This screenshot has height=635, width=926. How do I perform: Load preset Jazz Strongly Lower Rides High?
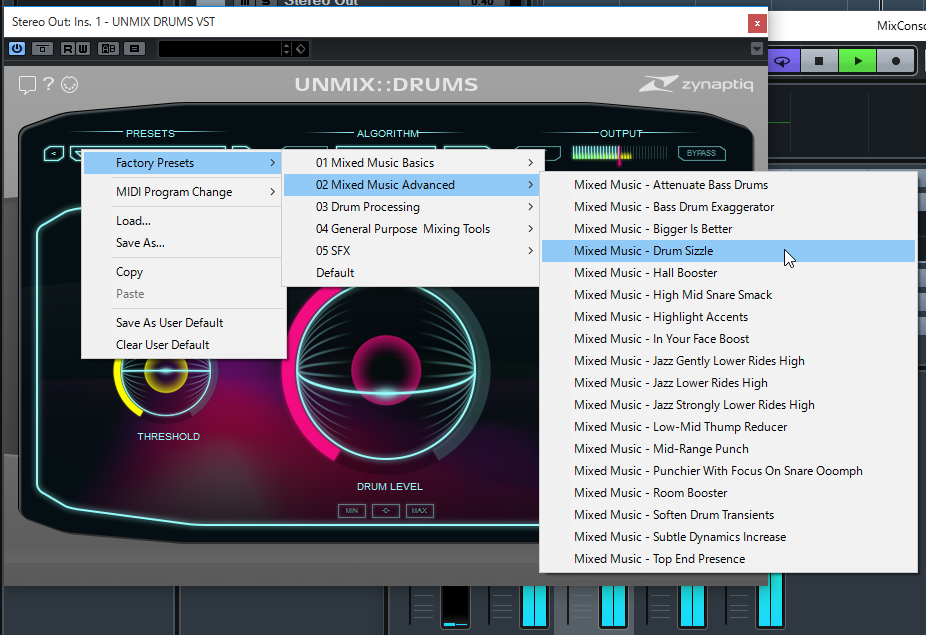(x=728, y=405)
